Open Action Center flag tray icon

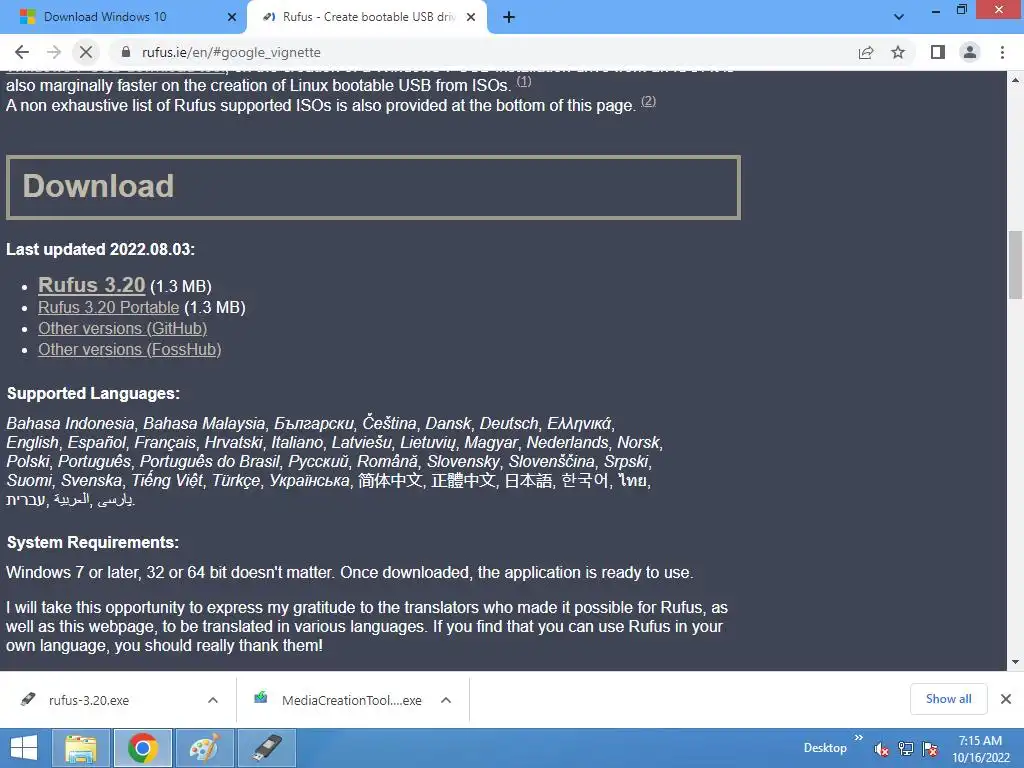930,749
